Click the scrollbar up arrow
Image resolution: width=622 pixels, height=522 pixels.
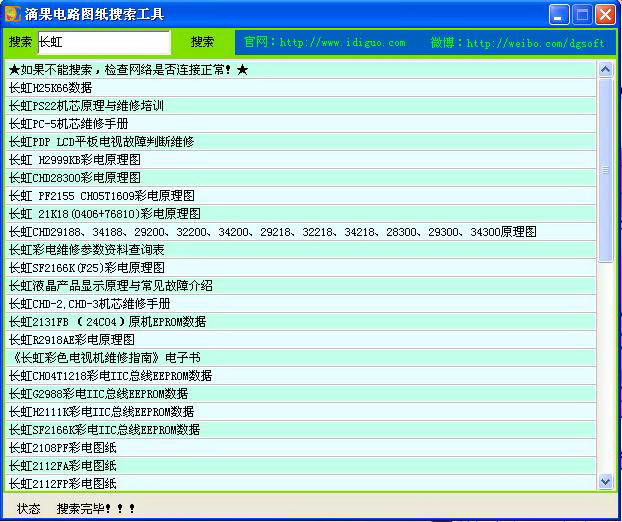point(605,70)
